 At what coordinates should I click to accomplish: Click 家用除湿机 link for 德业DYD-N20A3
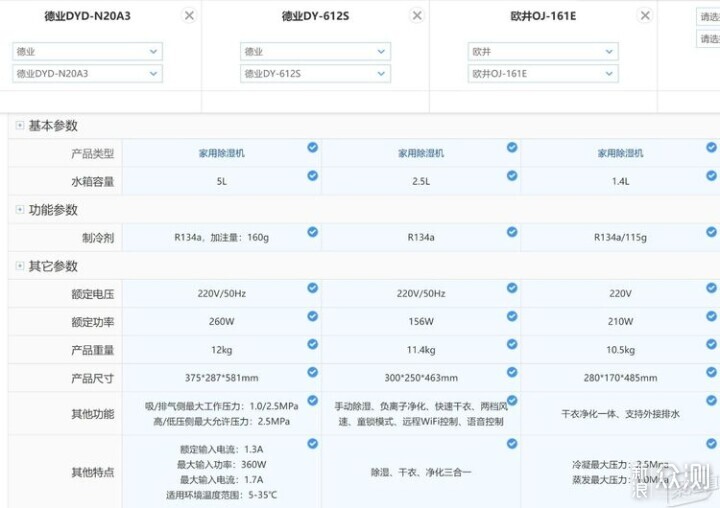point(222,153)
